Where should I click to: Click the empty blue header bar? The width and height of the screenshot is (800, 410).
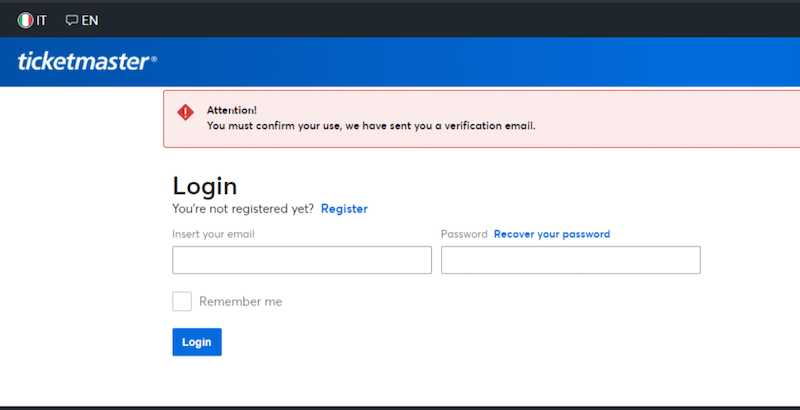point(480,62)
